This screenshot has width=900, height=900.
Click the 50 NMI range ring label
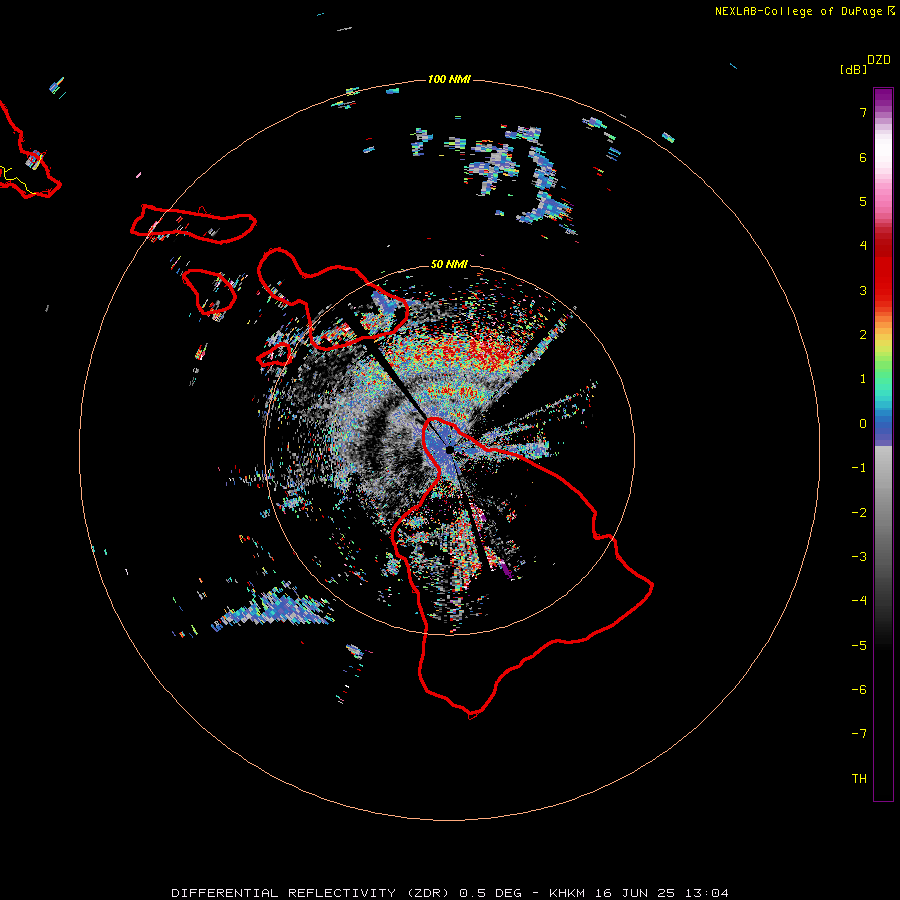point(449,264)
